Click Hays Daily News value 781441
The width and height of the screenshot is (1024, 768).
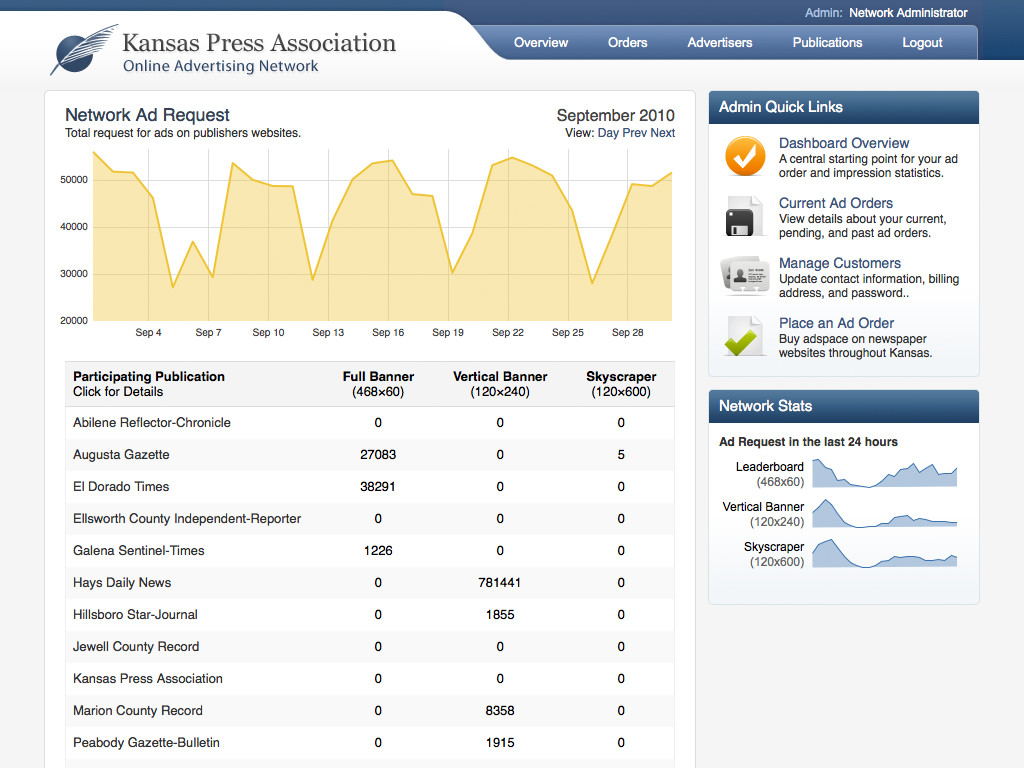point(500,583)
